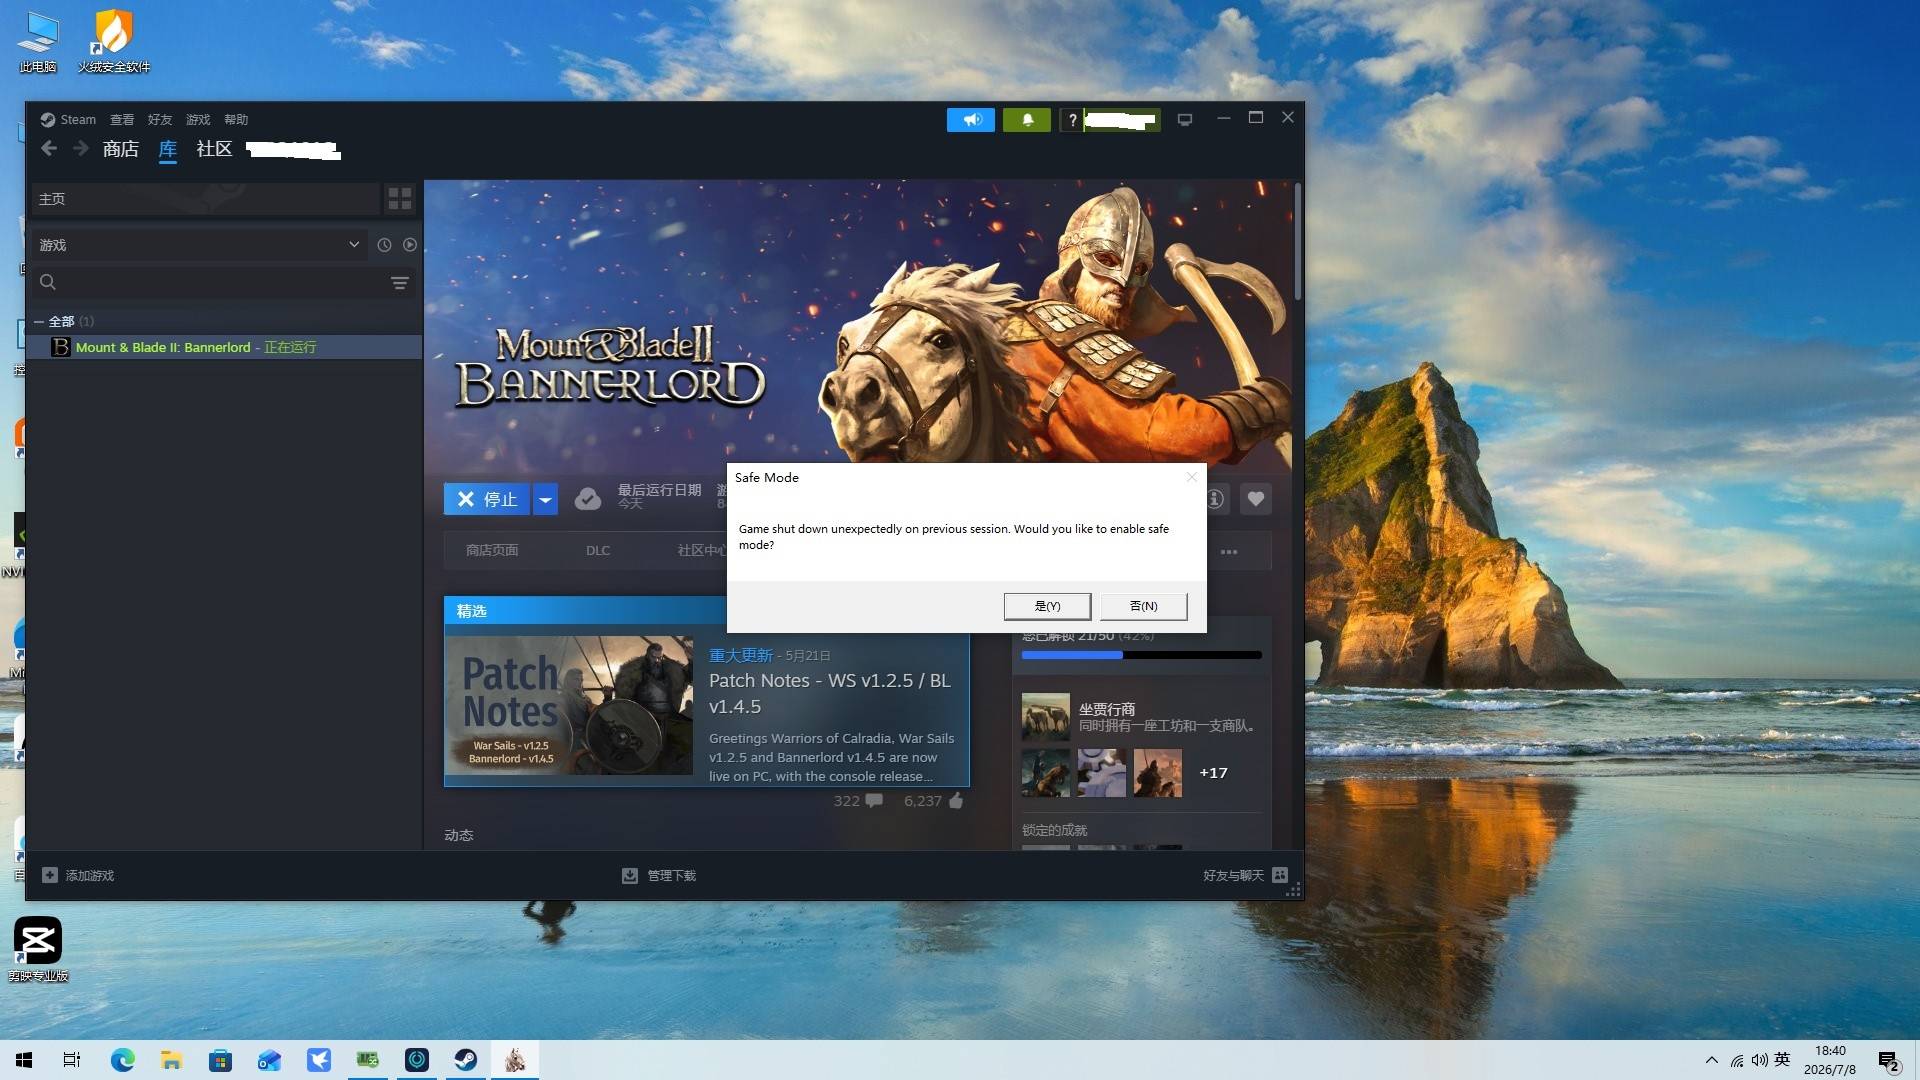Choose 是(Y) in Safe Mode dialog

[x=1047, y=606]
